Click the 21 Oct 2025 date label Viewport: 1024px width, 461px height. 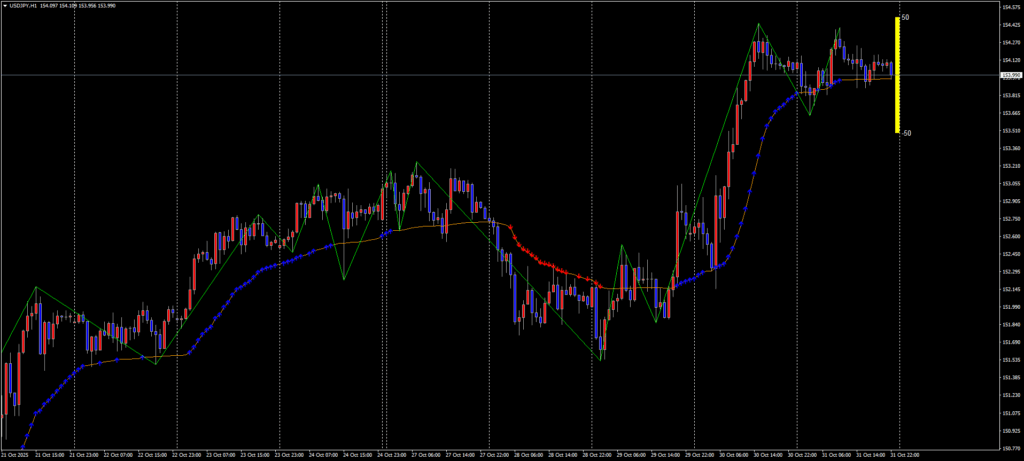16,455
